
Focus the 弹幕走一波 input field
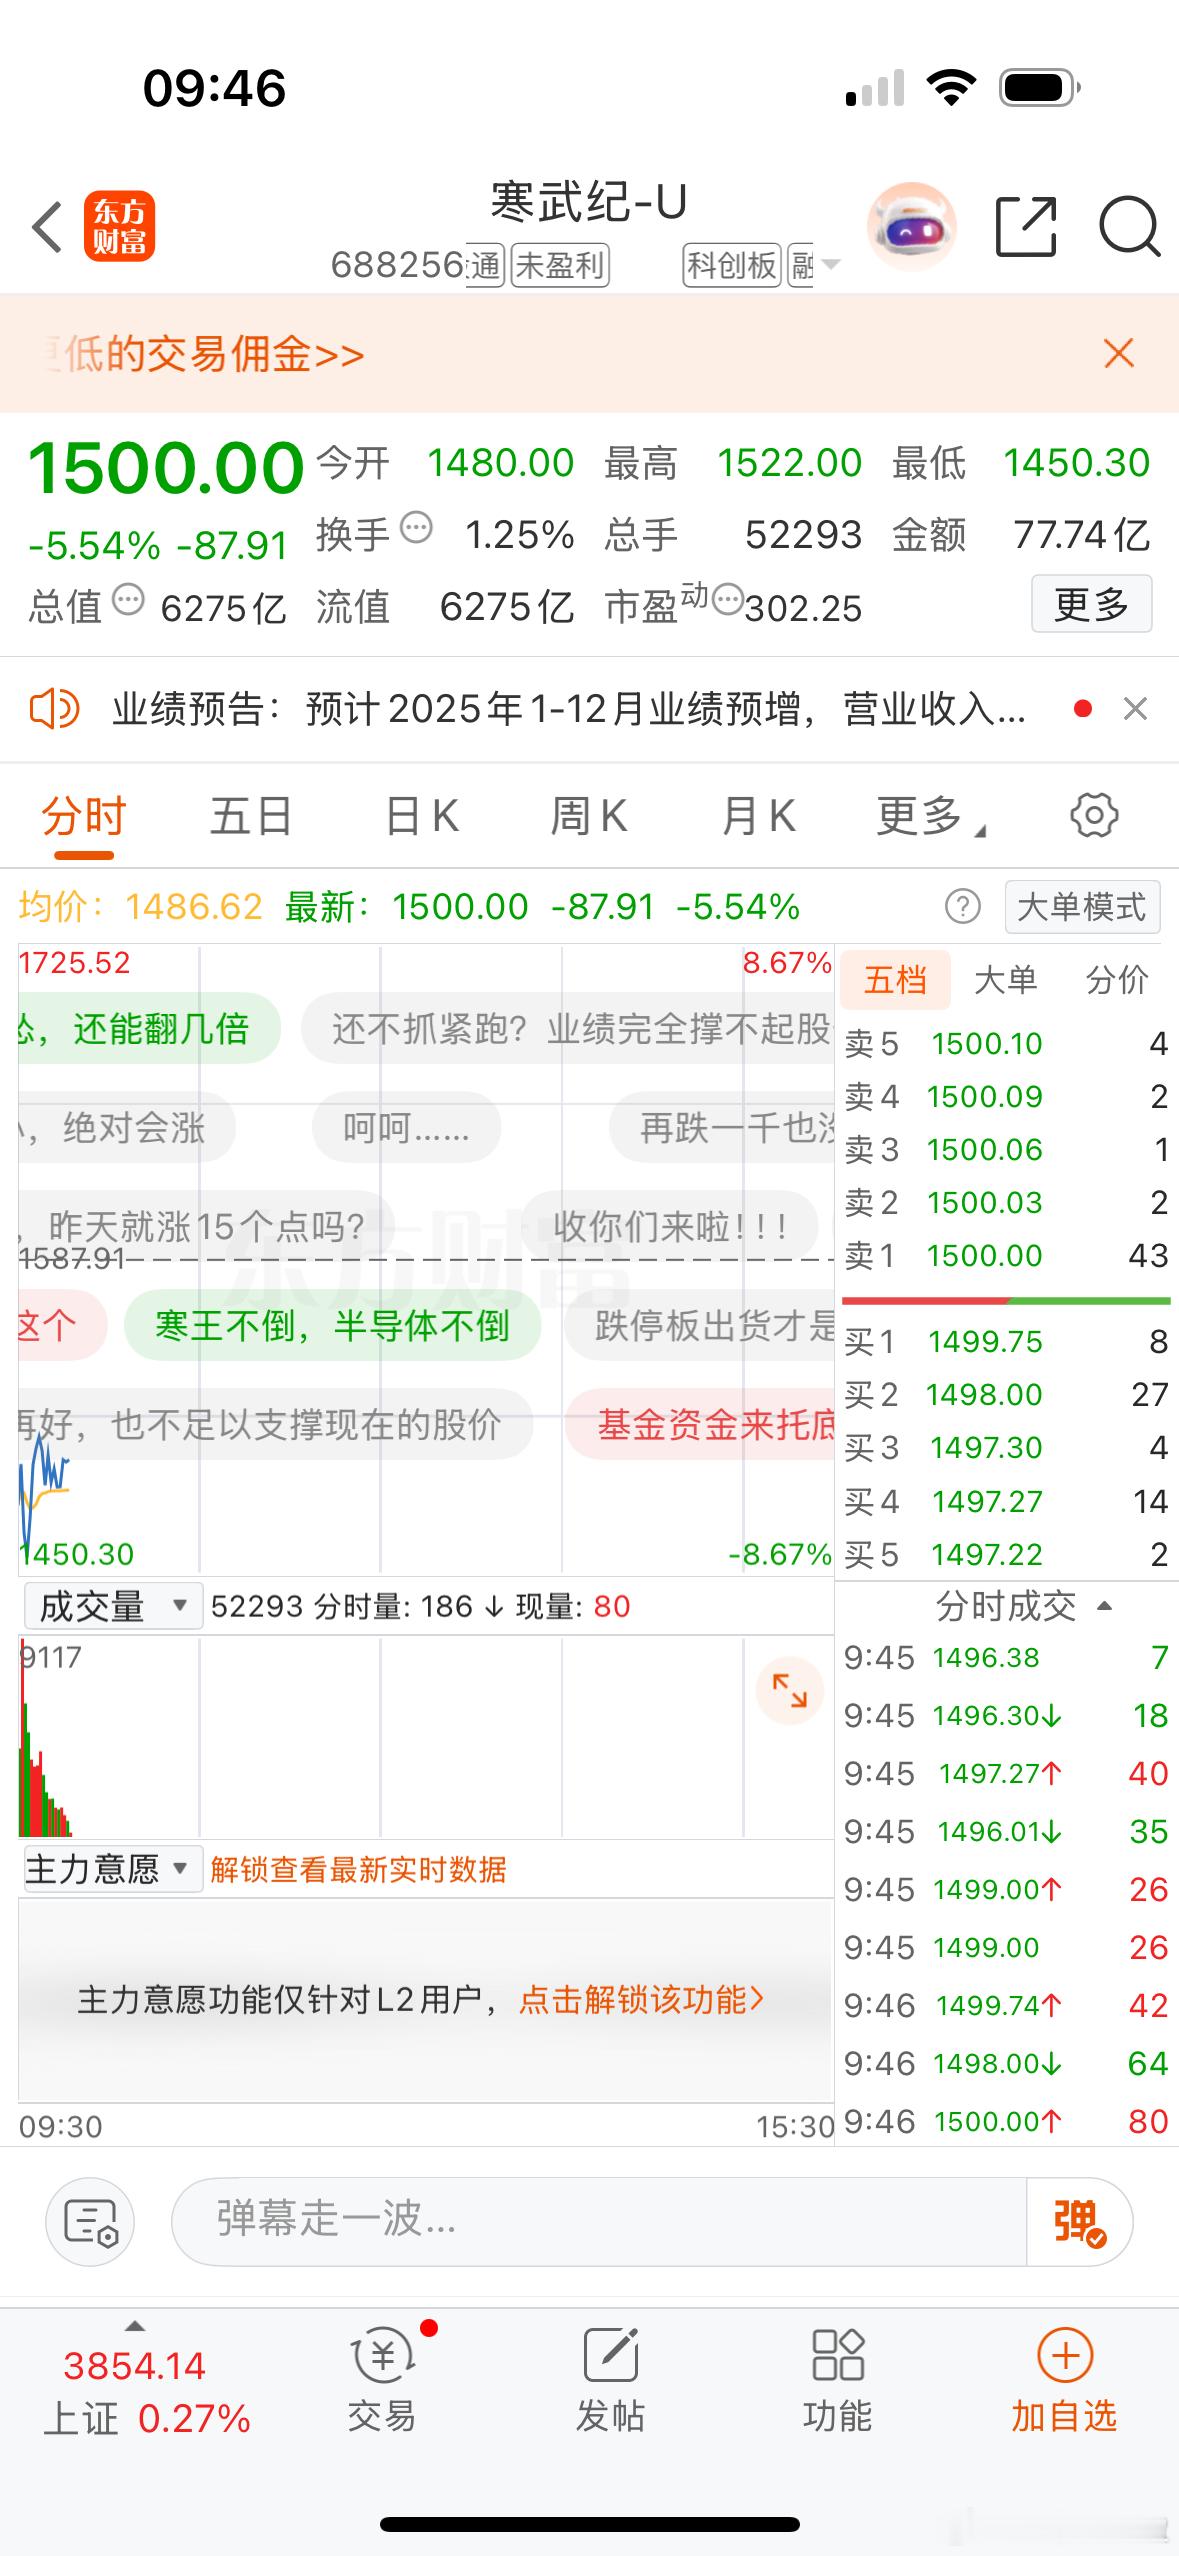[x=600, y=2221]
